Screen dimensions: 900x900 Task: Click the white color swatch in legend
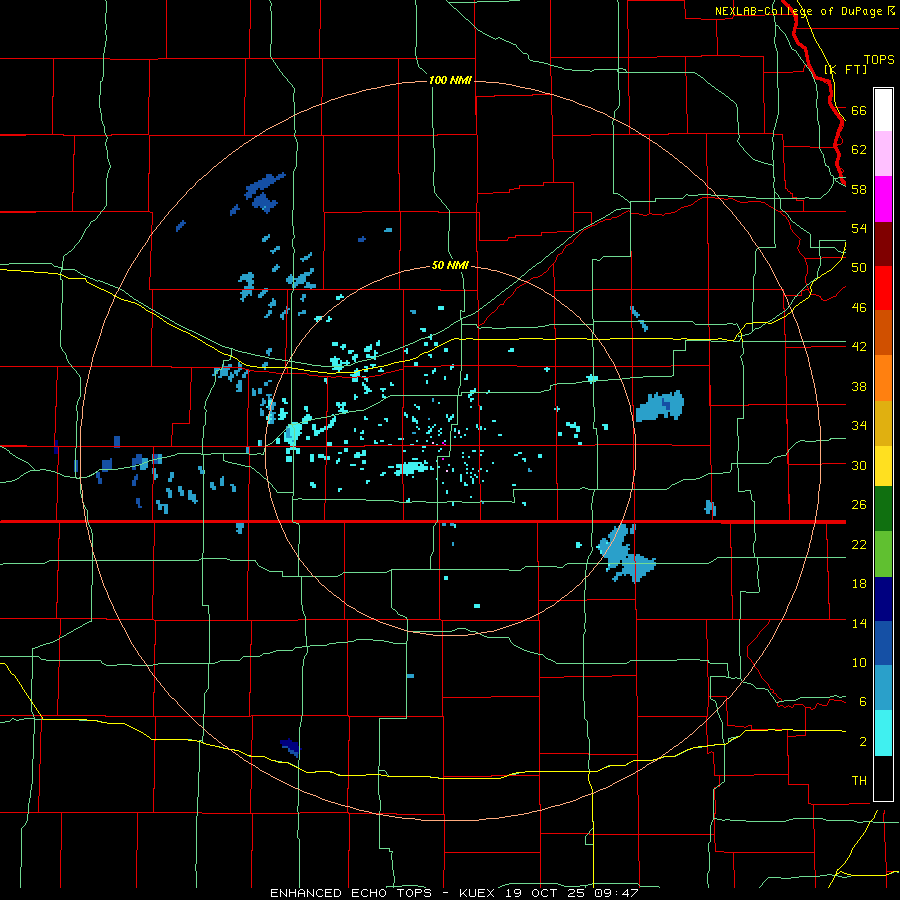coord(883,110)
